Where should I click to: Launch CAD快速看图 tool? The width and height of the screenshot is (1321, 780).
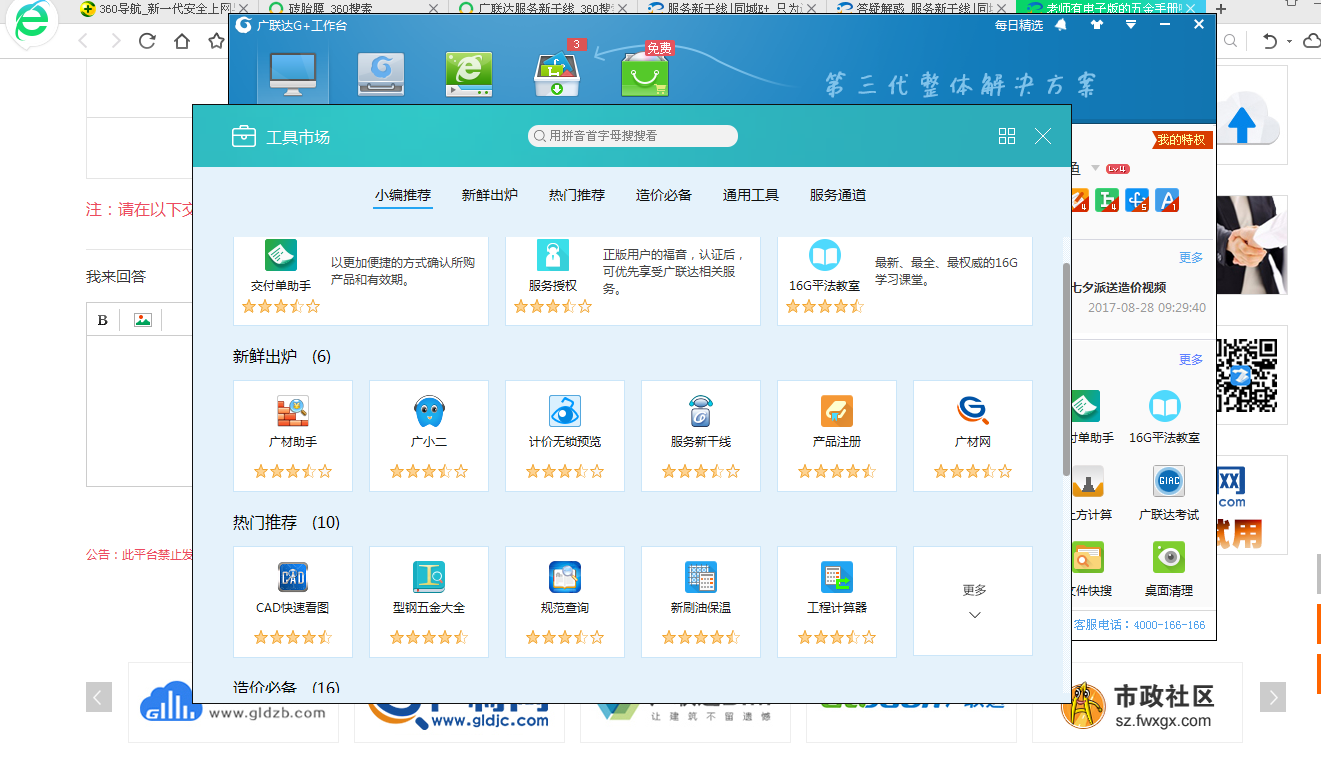click(293, 601)
